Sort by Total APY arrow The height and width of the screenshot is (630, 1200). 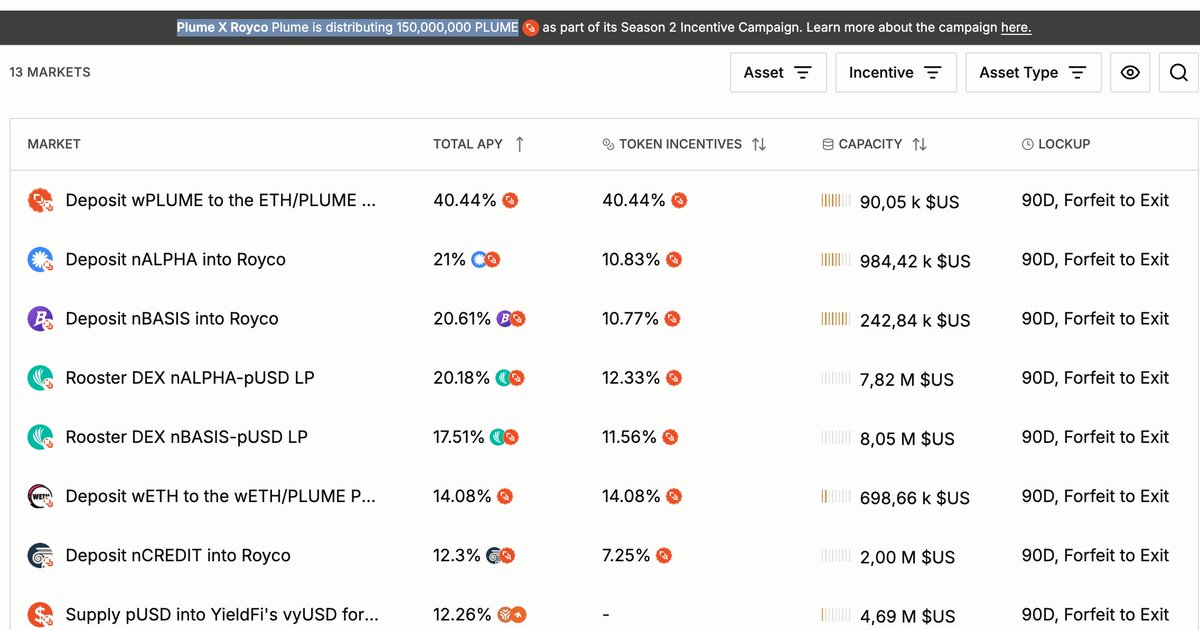coord(519,144)
